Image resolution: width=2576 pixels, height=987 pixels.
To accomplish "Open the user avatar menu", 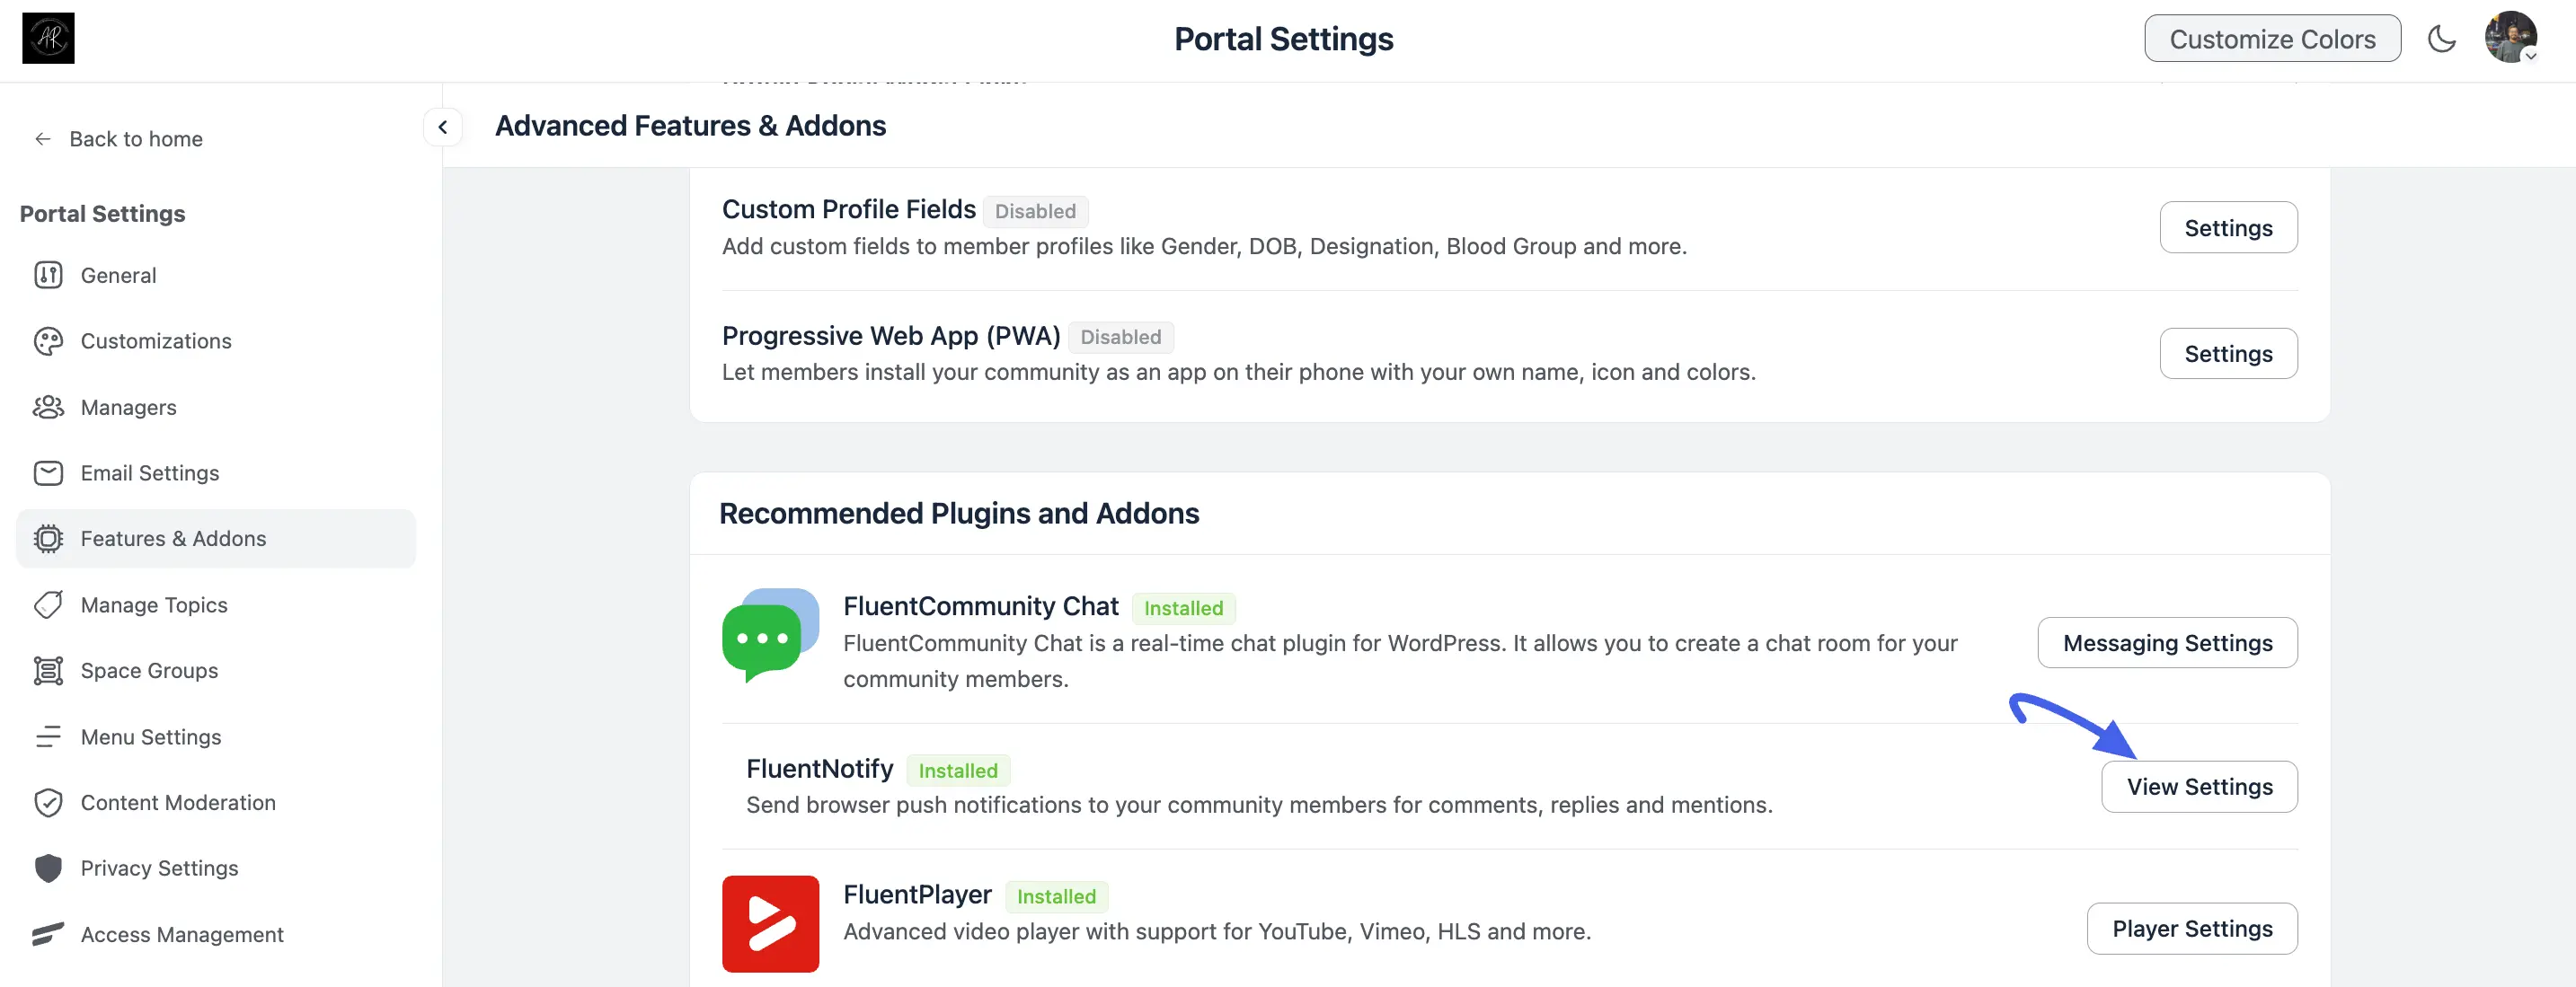I will [x=2510, y=38].
